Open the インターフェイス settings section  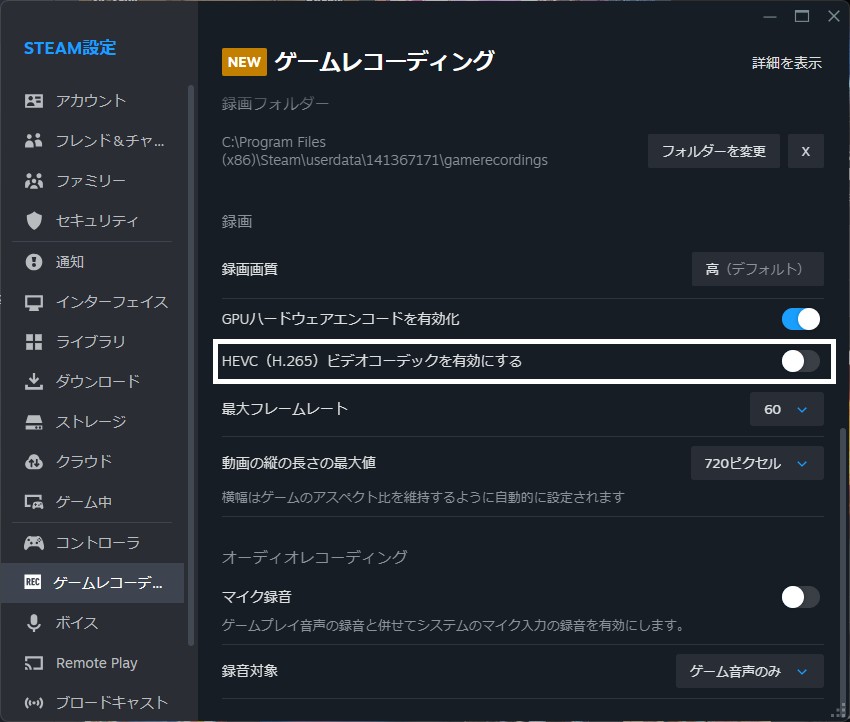tap(92, 302)
